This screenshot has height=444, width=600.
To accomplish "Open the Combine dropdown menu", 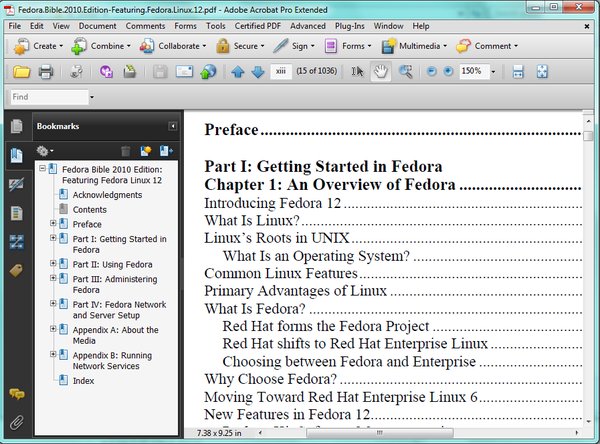I will click(x=101, y=46).
